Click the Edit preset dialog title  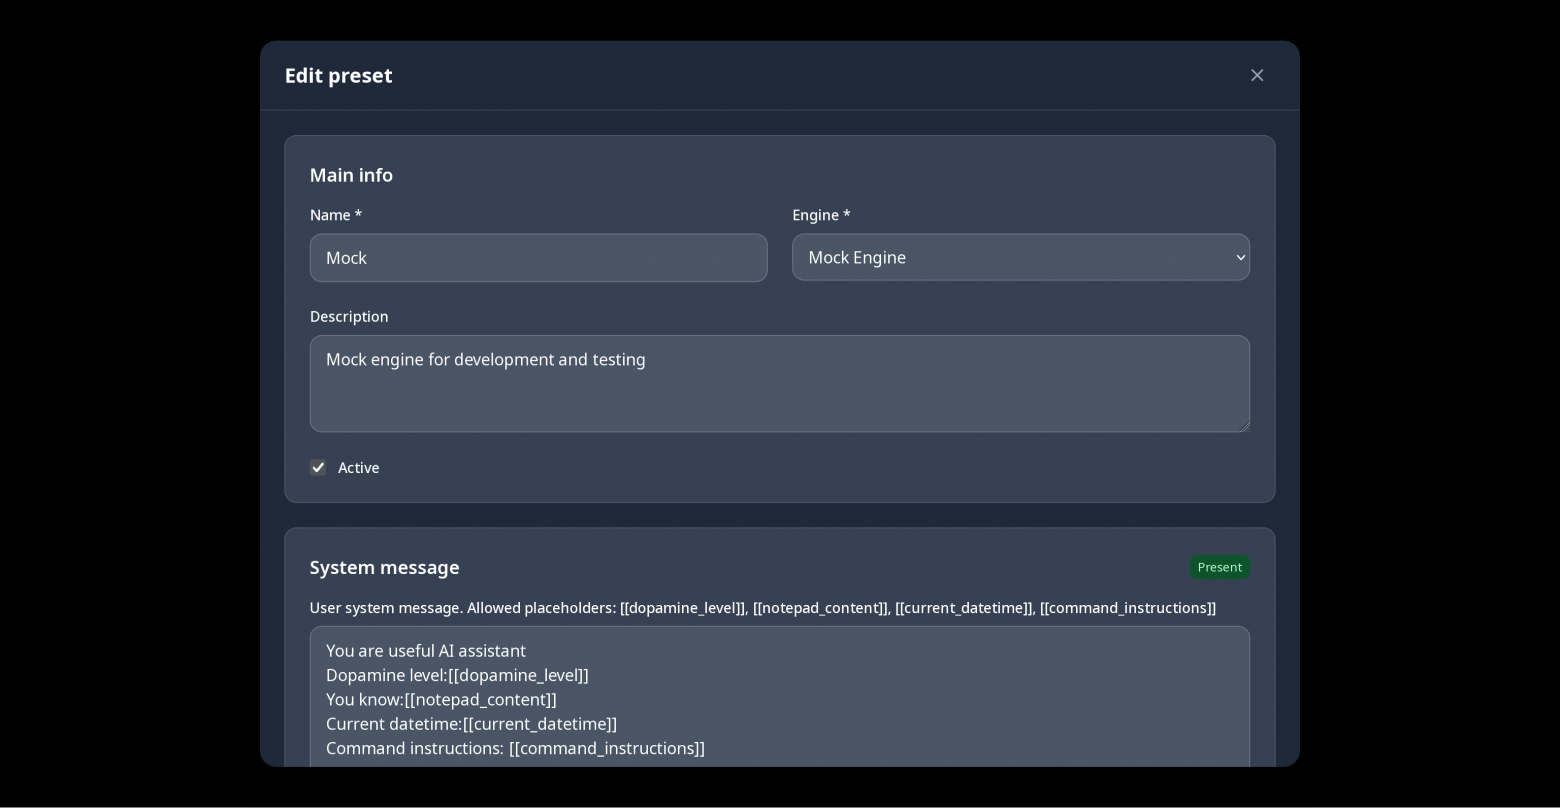pos(338,76)
